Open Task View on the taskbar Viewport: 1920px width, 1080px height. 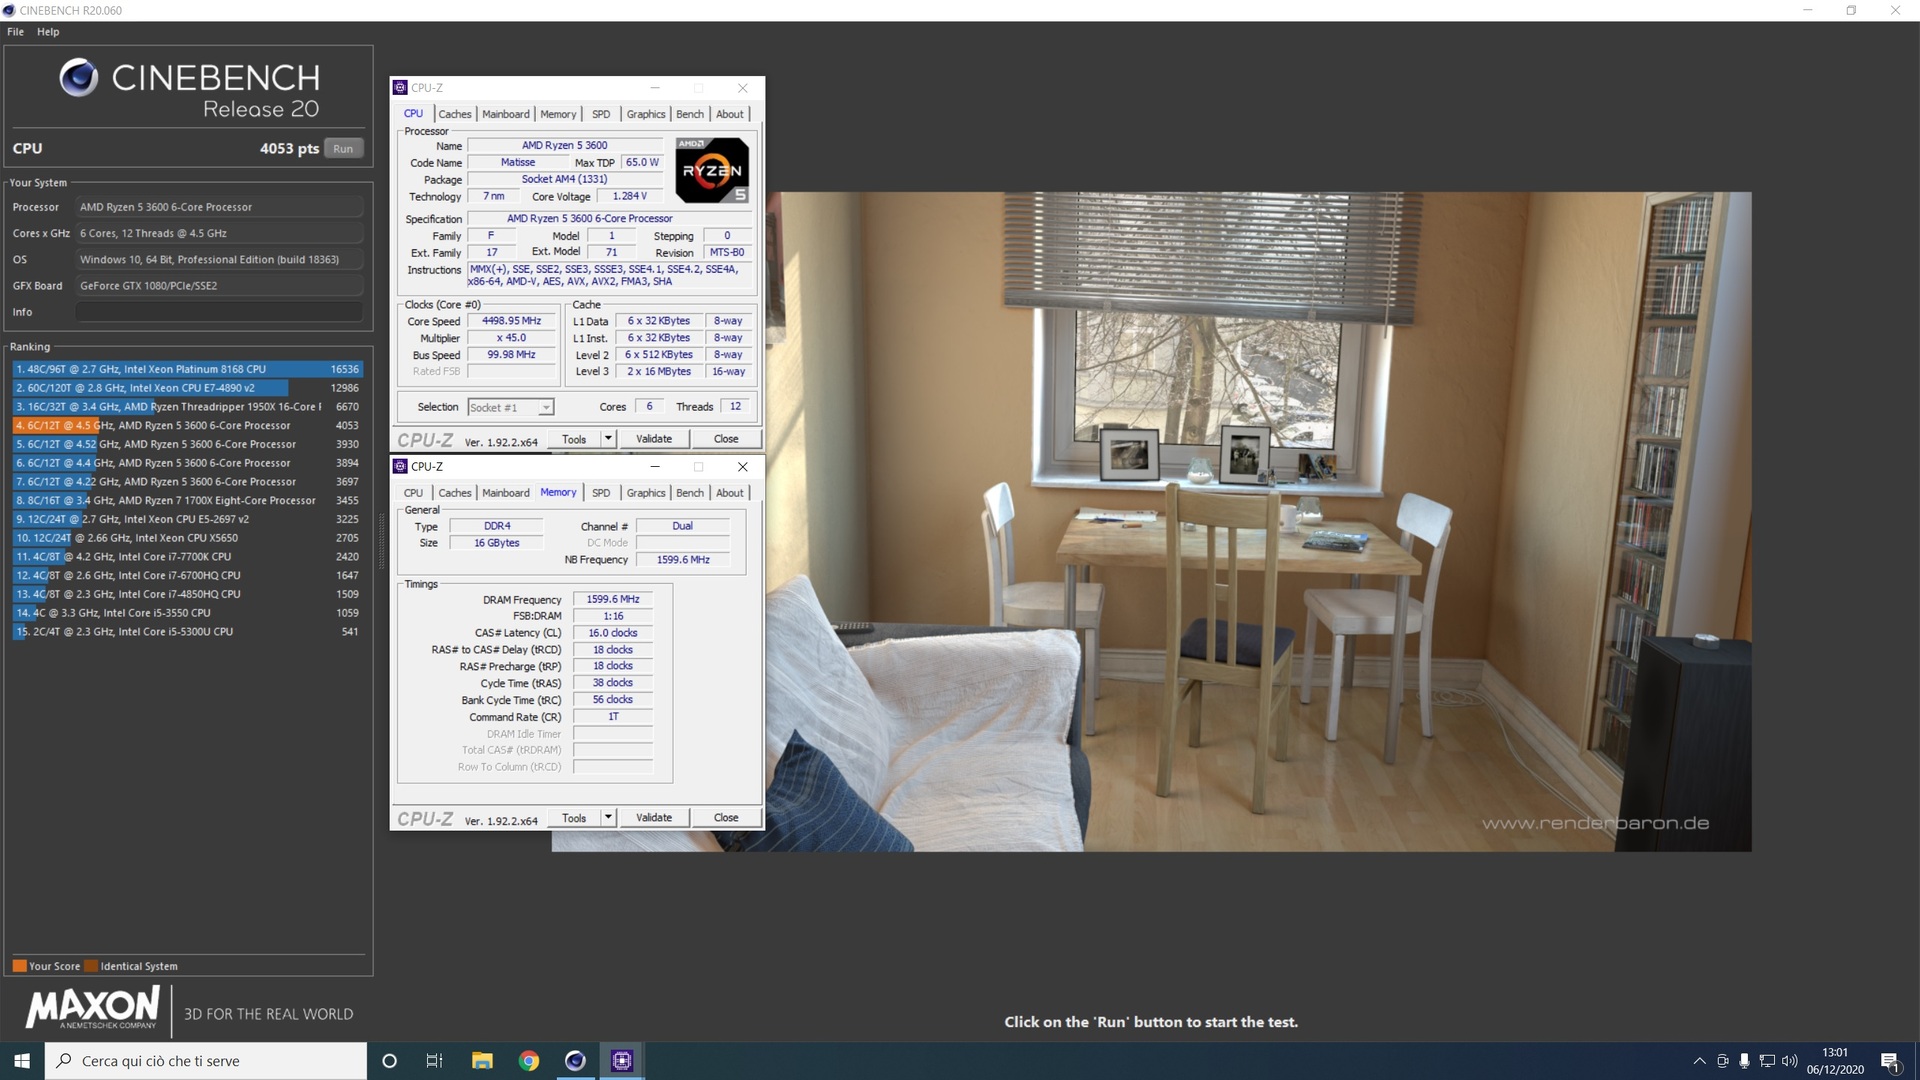coord(434,1061)
